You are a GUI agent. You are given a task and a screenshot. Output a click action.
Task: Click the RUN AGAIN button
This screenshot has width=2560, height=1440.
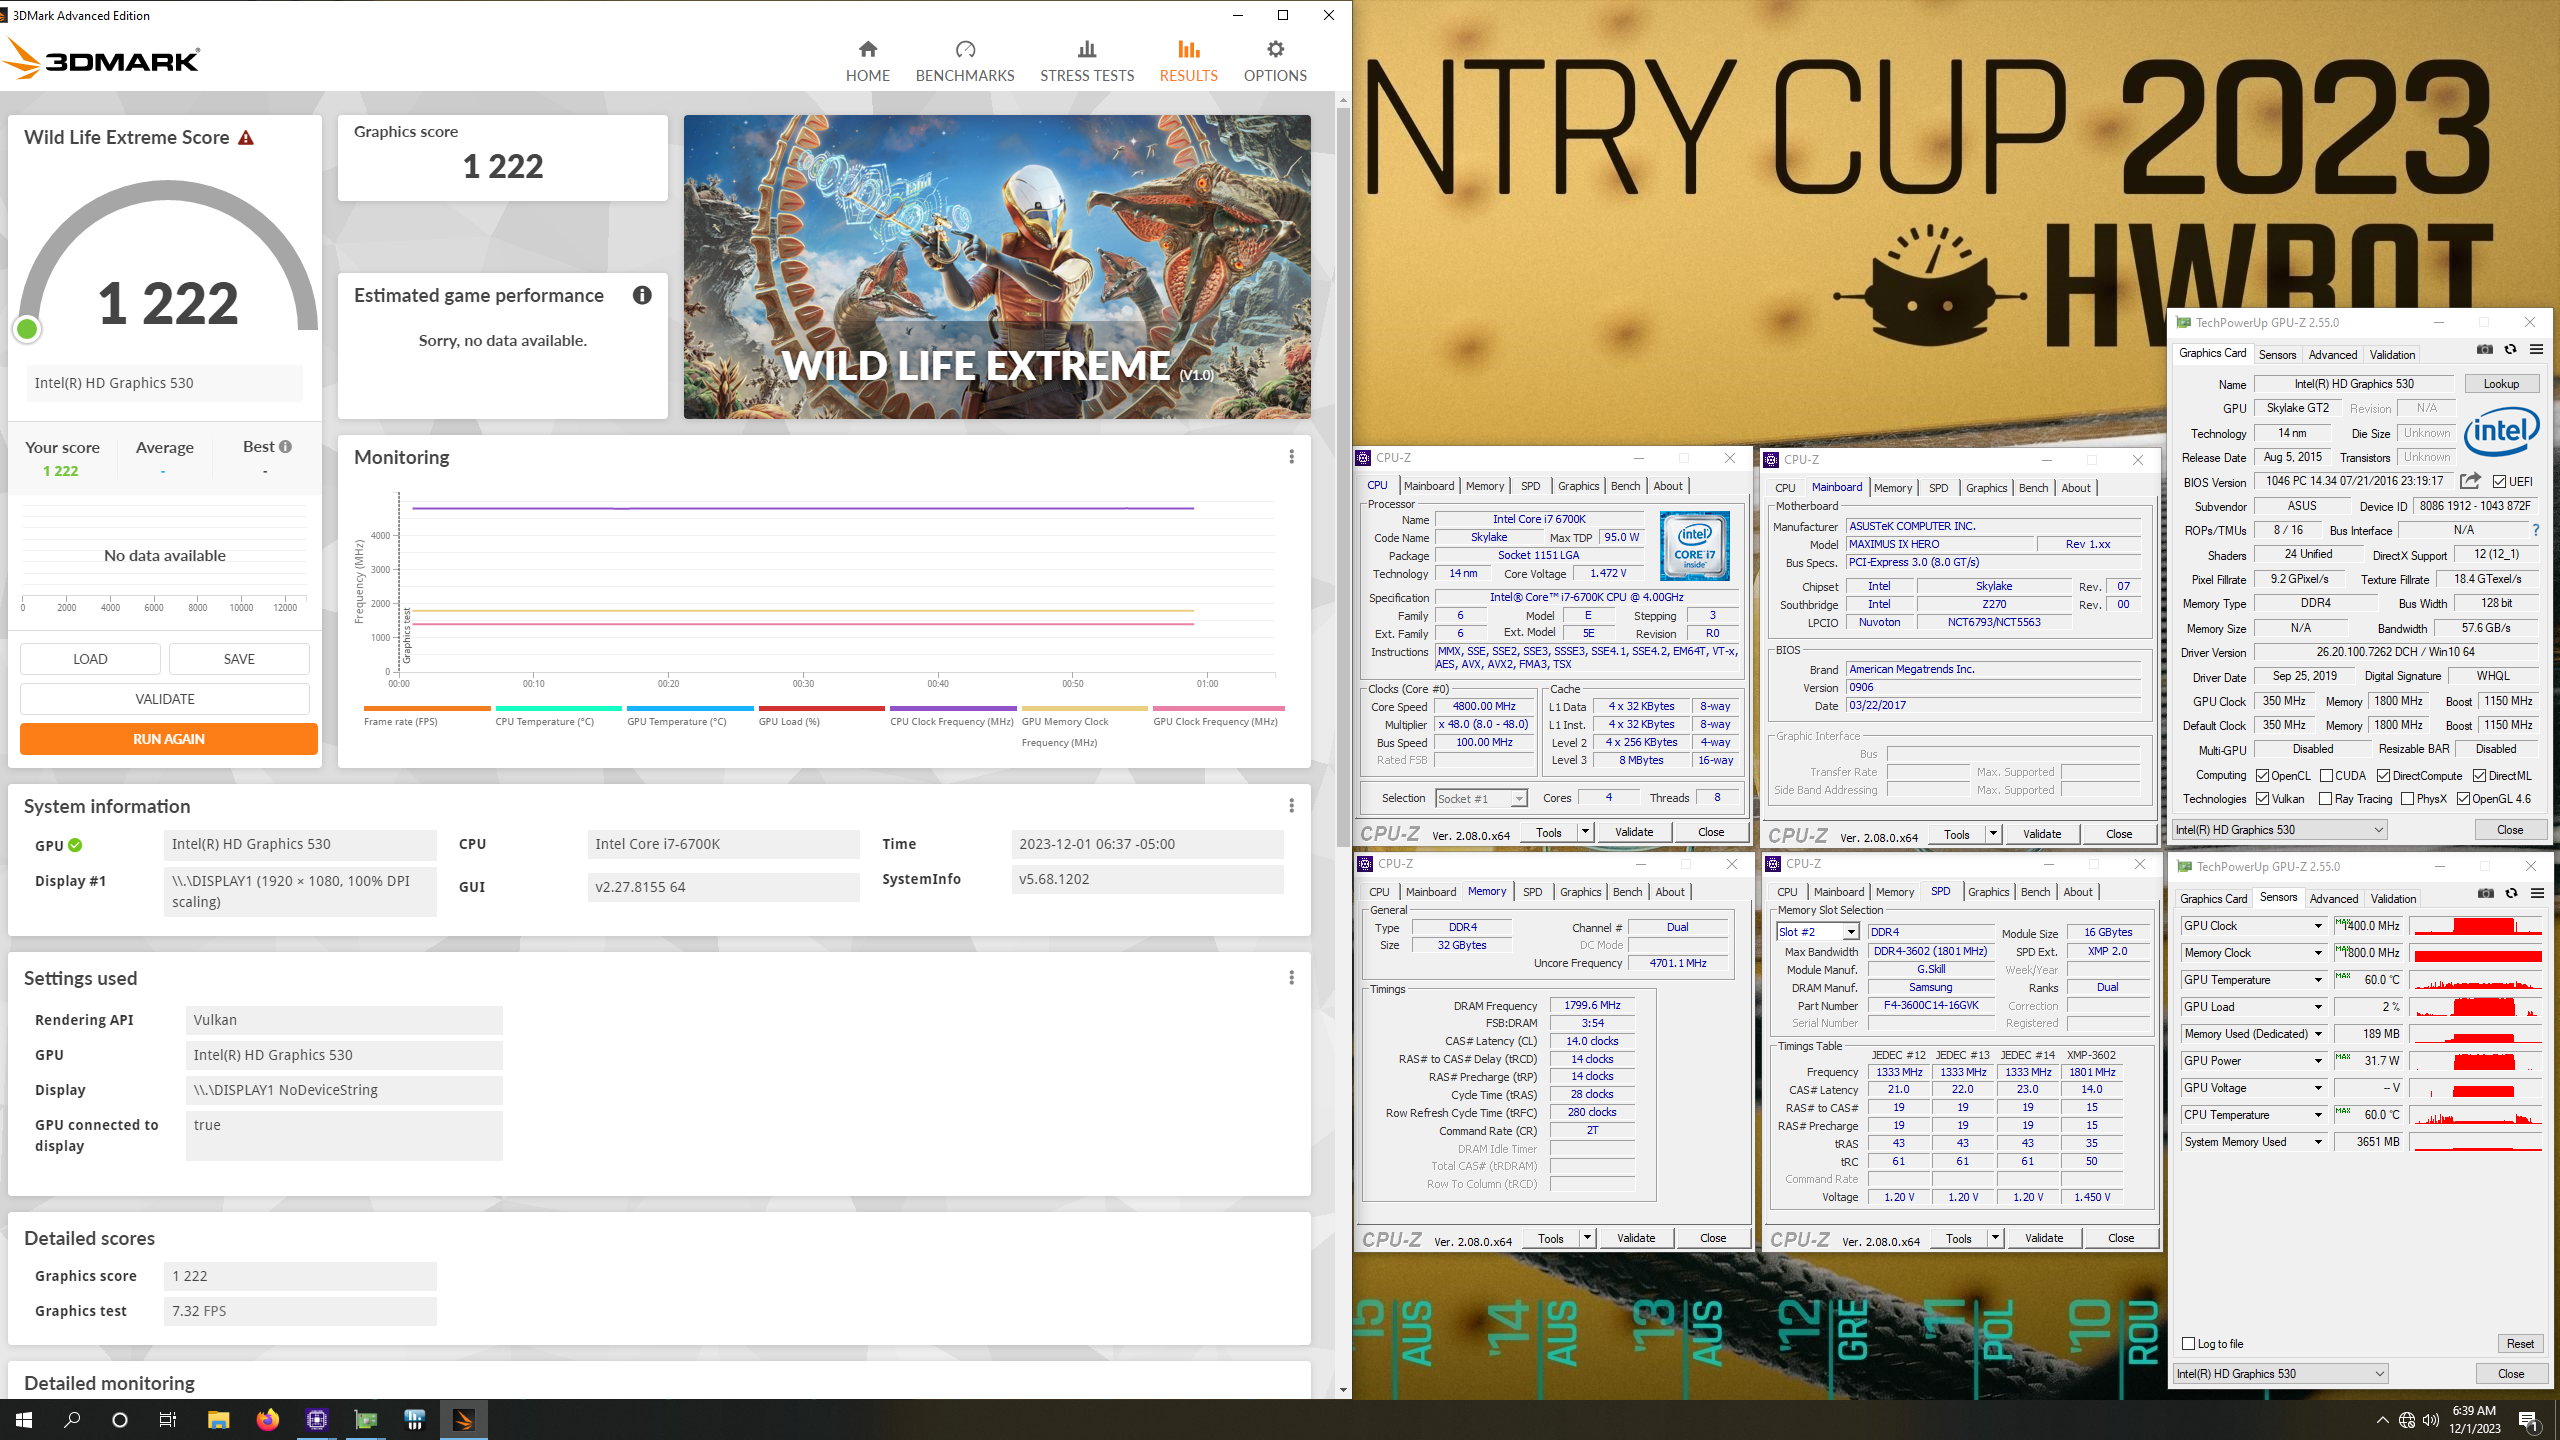point(168,739)
